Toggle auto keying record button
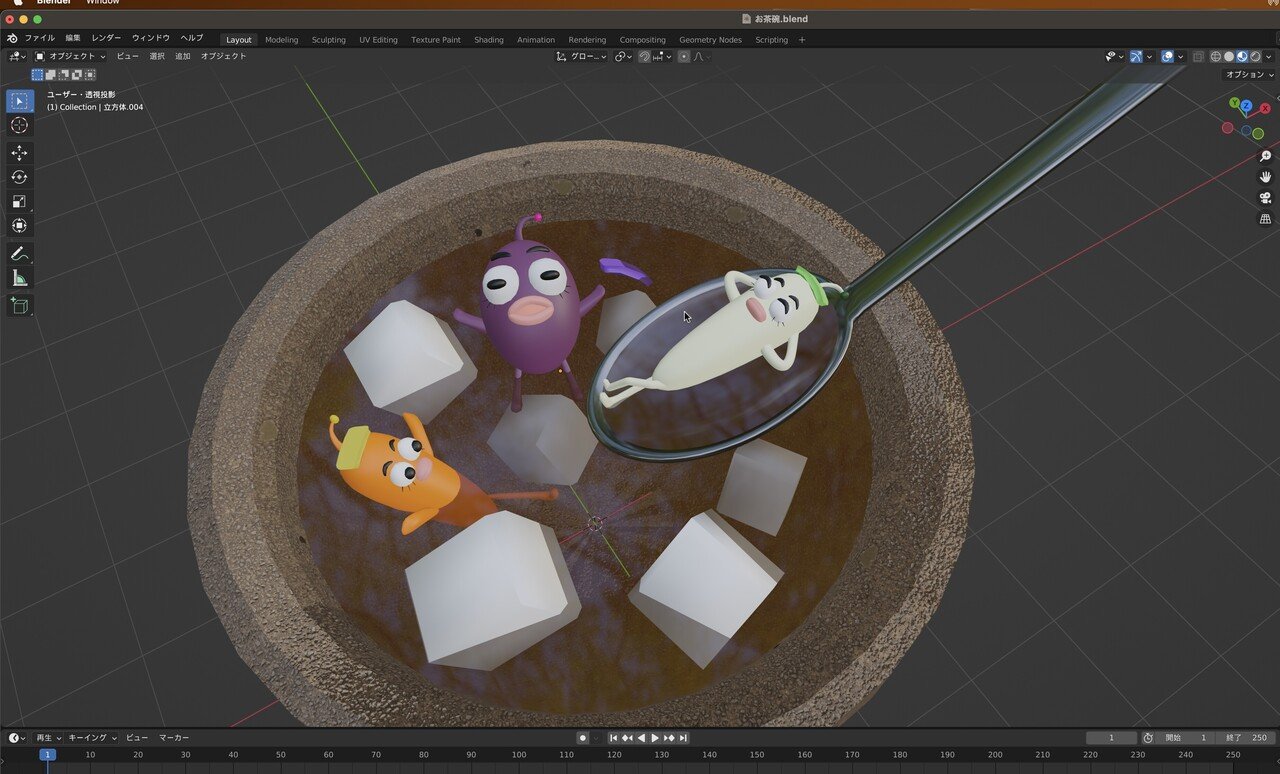This screenshot has width=1280, height=774. coord(582,738)
